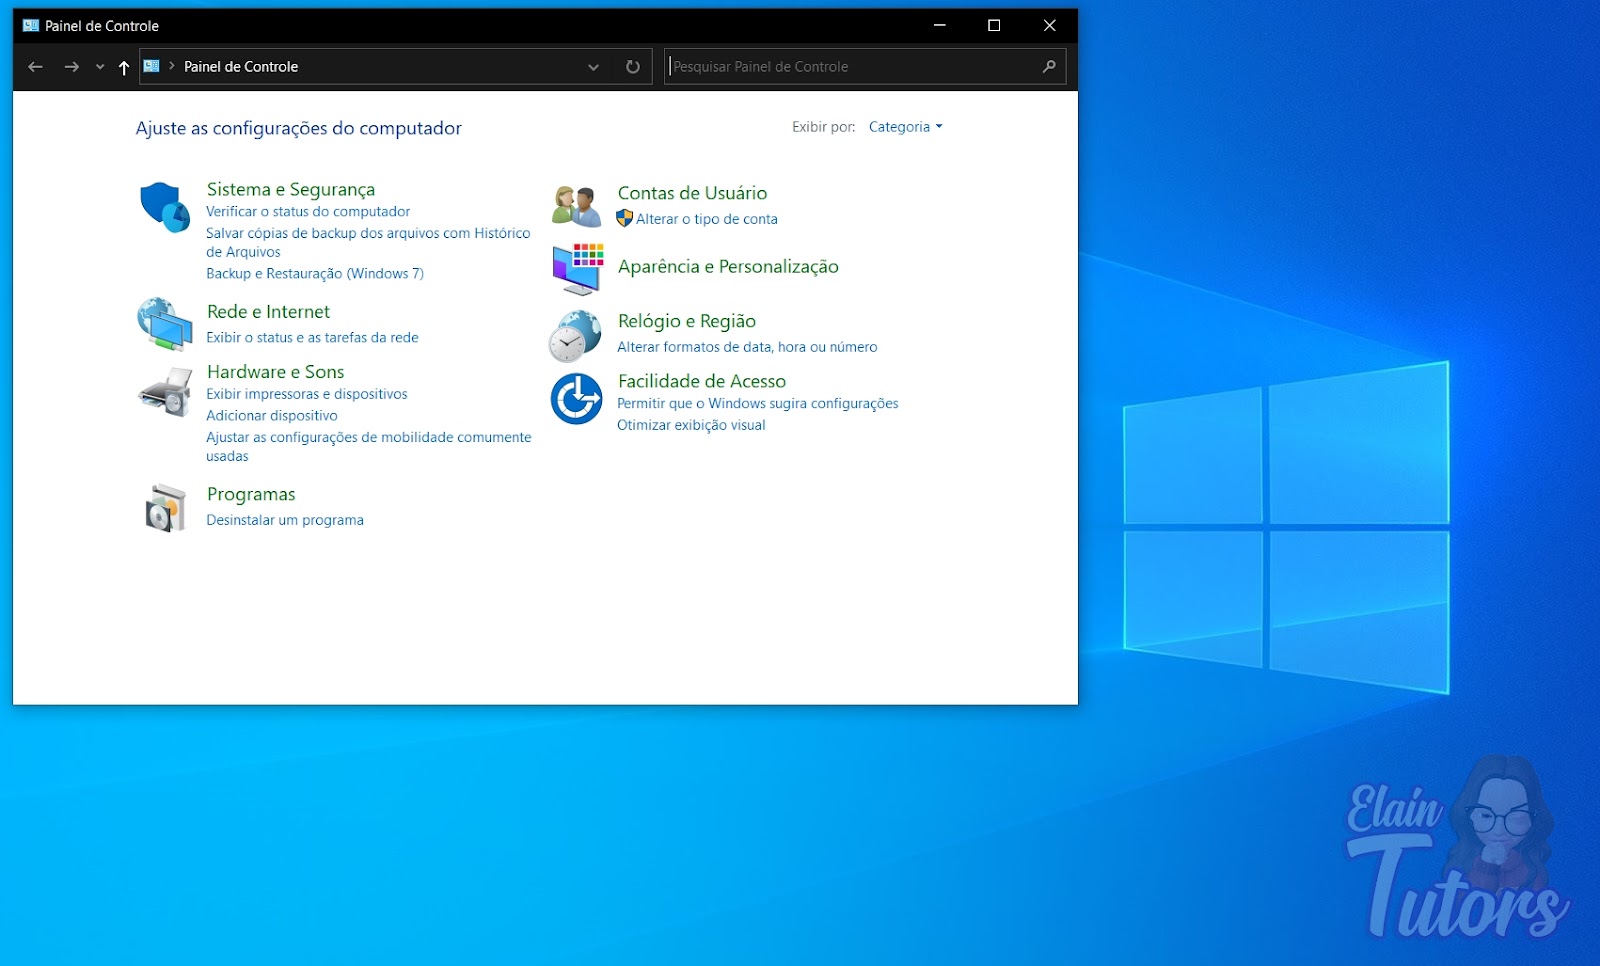1600x966 pixels.
Task: Click Adicionar dispositivo link
Action: coord(272,416)
